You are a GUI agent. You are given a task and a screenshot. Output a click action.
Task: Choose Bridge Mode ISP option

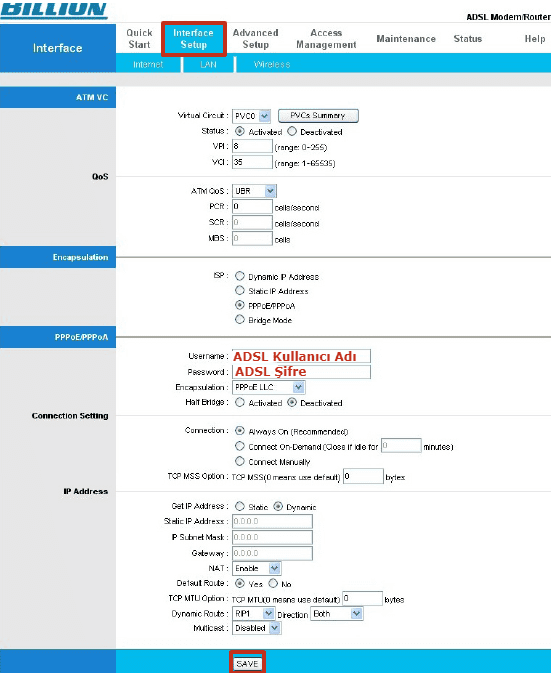pyautogui.click(x=239, y=320)
